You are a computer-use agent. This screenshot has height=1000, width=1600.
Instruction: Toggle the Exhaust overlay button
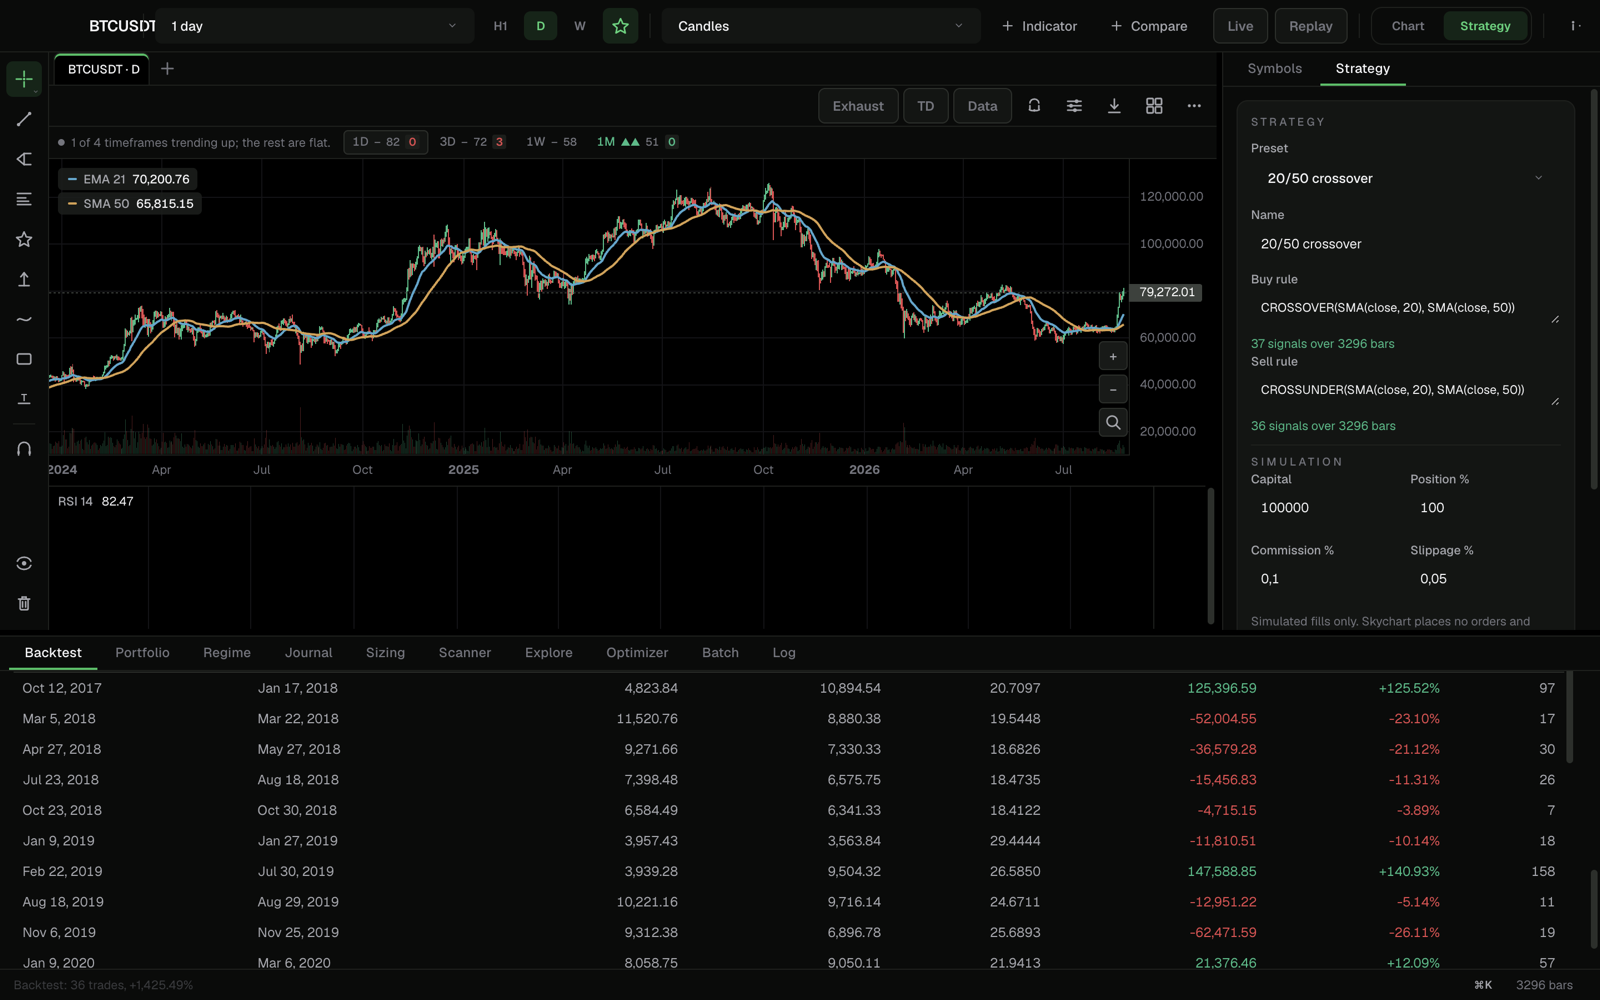tap(858, 106)
